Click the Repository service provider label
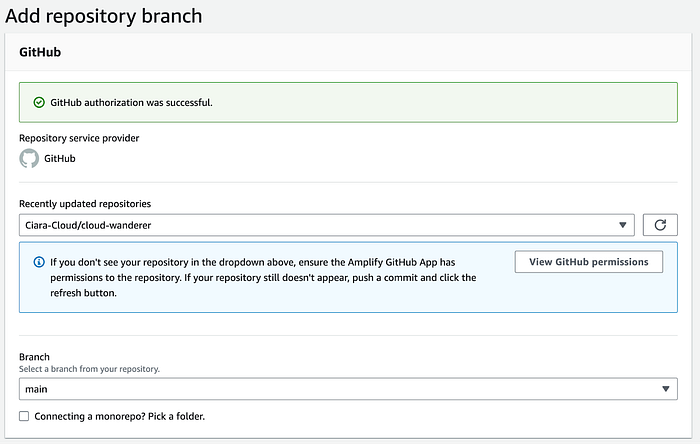The height and width of the screenshot is (444, 700). click(x=79, y=138)
